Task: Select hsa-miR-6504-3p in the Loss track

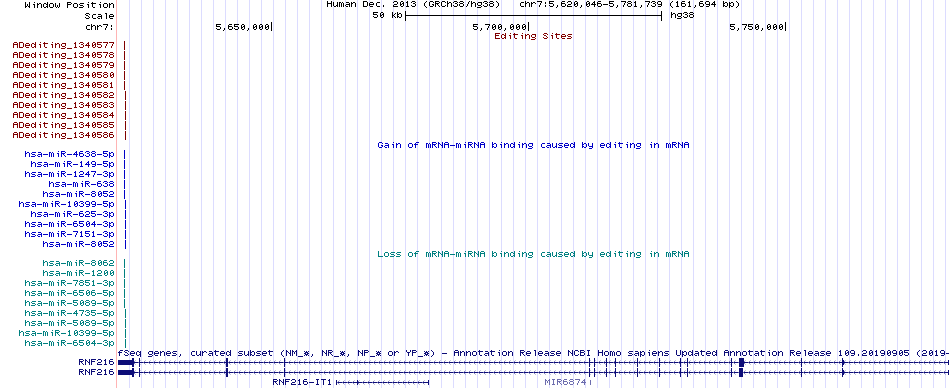Action: point(70,343)
